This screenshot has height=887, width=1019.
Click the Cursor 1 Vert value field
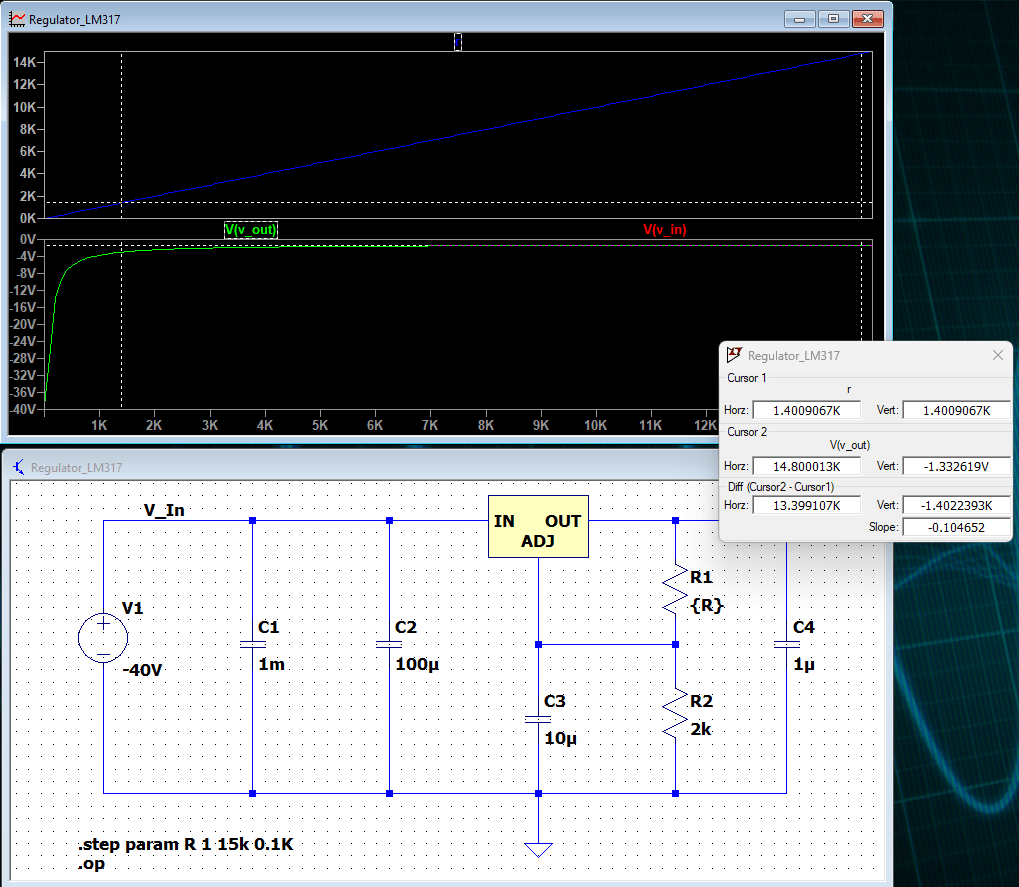[957, 410]
